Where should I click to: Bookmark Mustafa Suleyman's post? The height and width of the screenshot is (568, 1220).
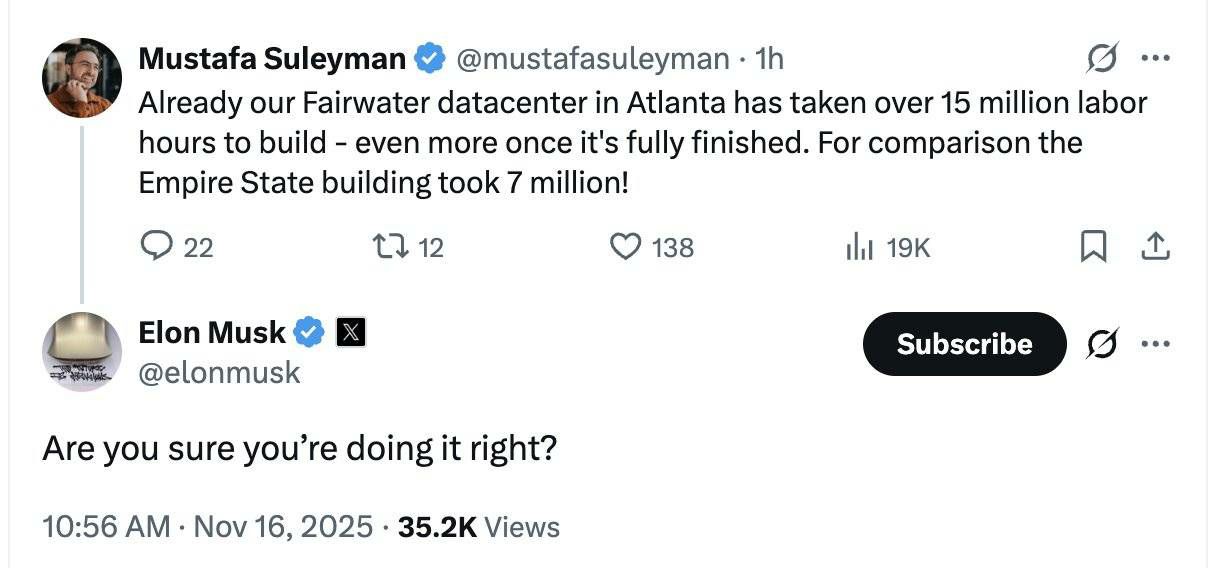click(1094, 246)
